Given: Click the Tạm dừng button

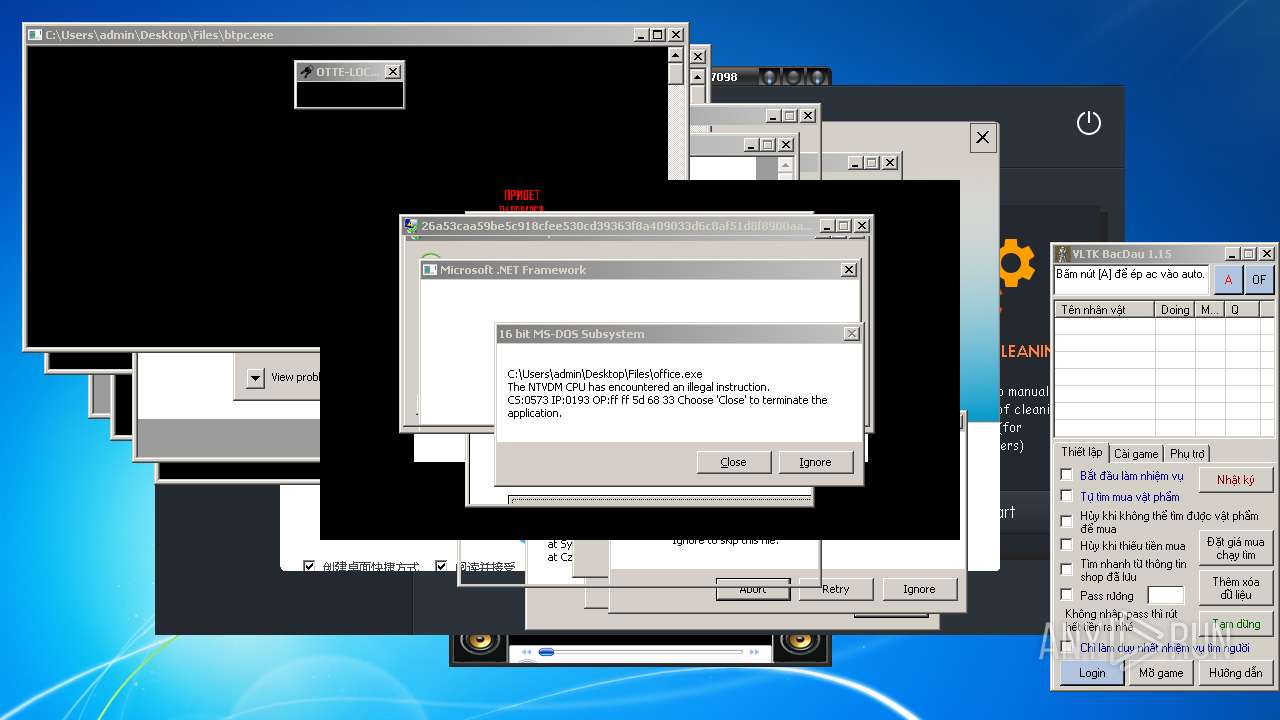Looking at the screenshot, I should [1236, 624].
